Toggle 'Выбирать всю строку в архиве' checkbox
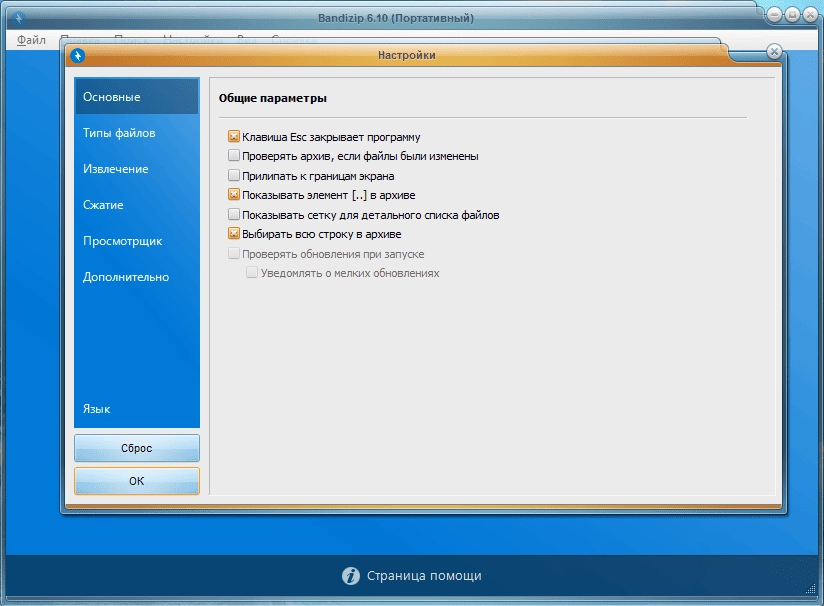The image size is (824, 606). tap(234, 233)
